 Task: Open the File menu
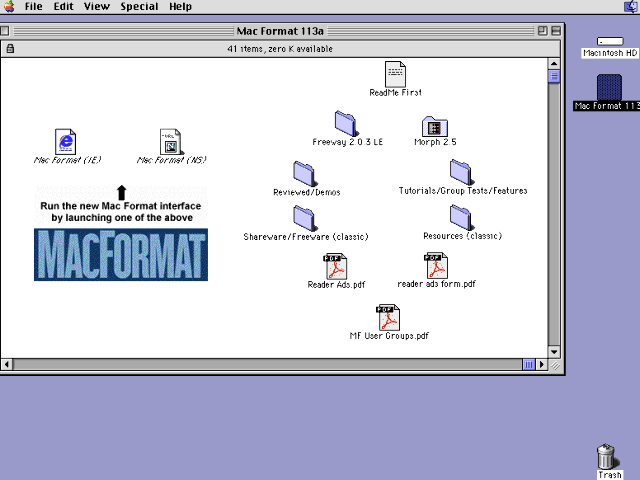click(x=33, y=7)
